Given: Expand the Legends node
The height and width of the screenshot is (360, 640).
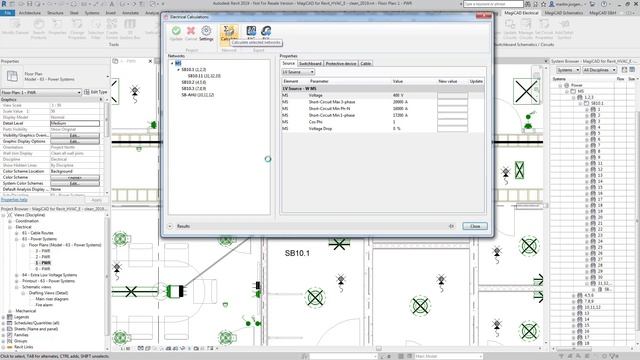Looking at the screenshot, I should 4,317.
